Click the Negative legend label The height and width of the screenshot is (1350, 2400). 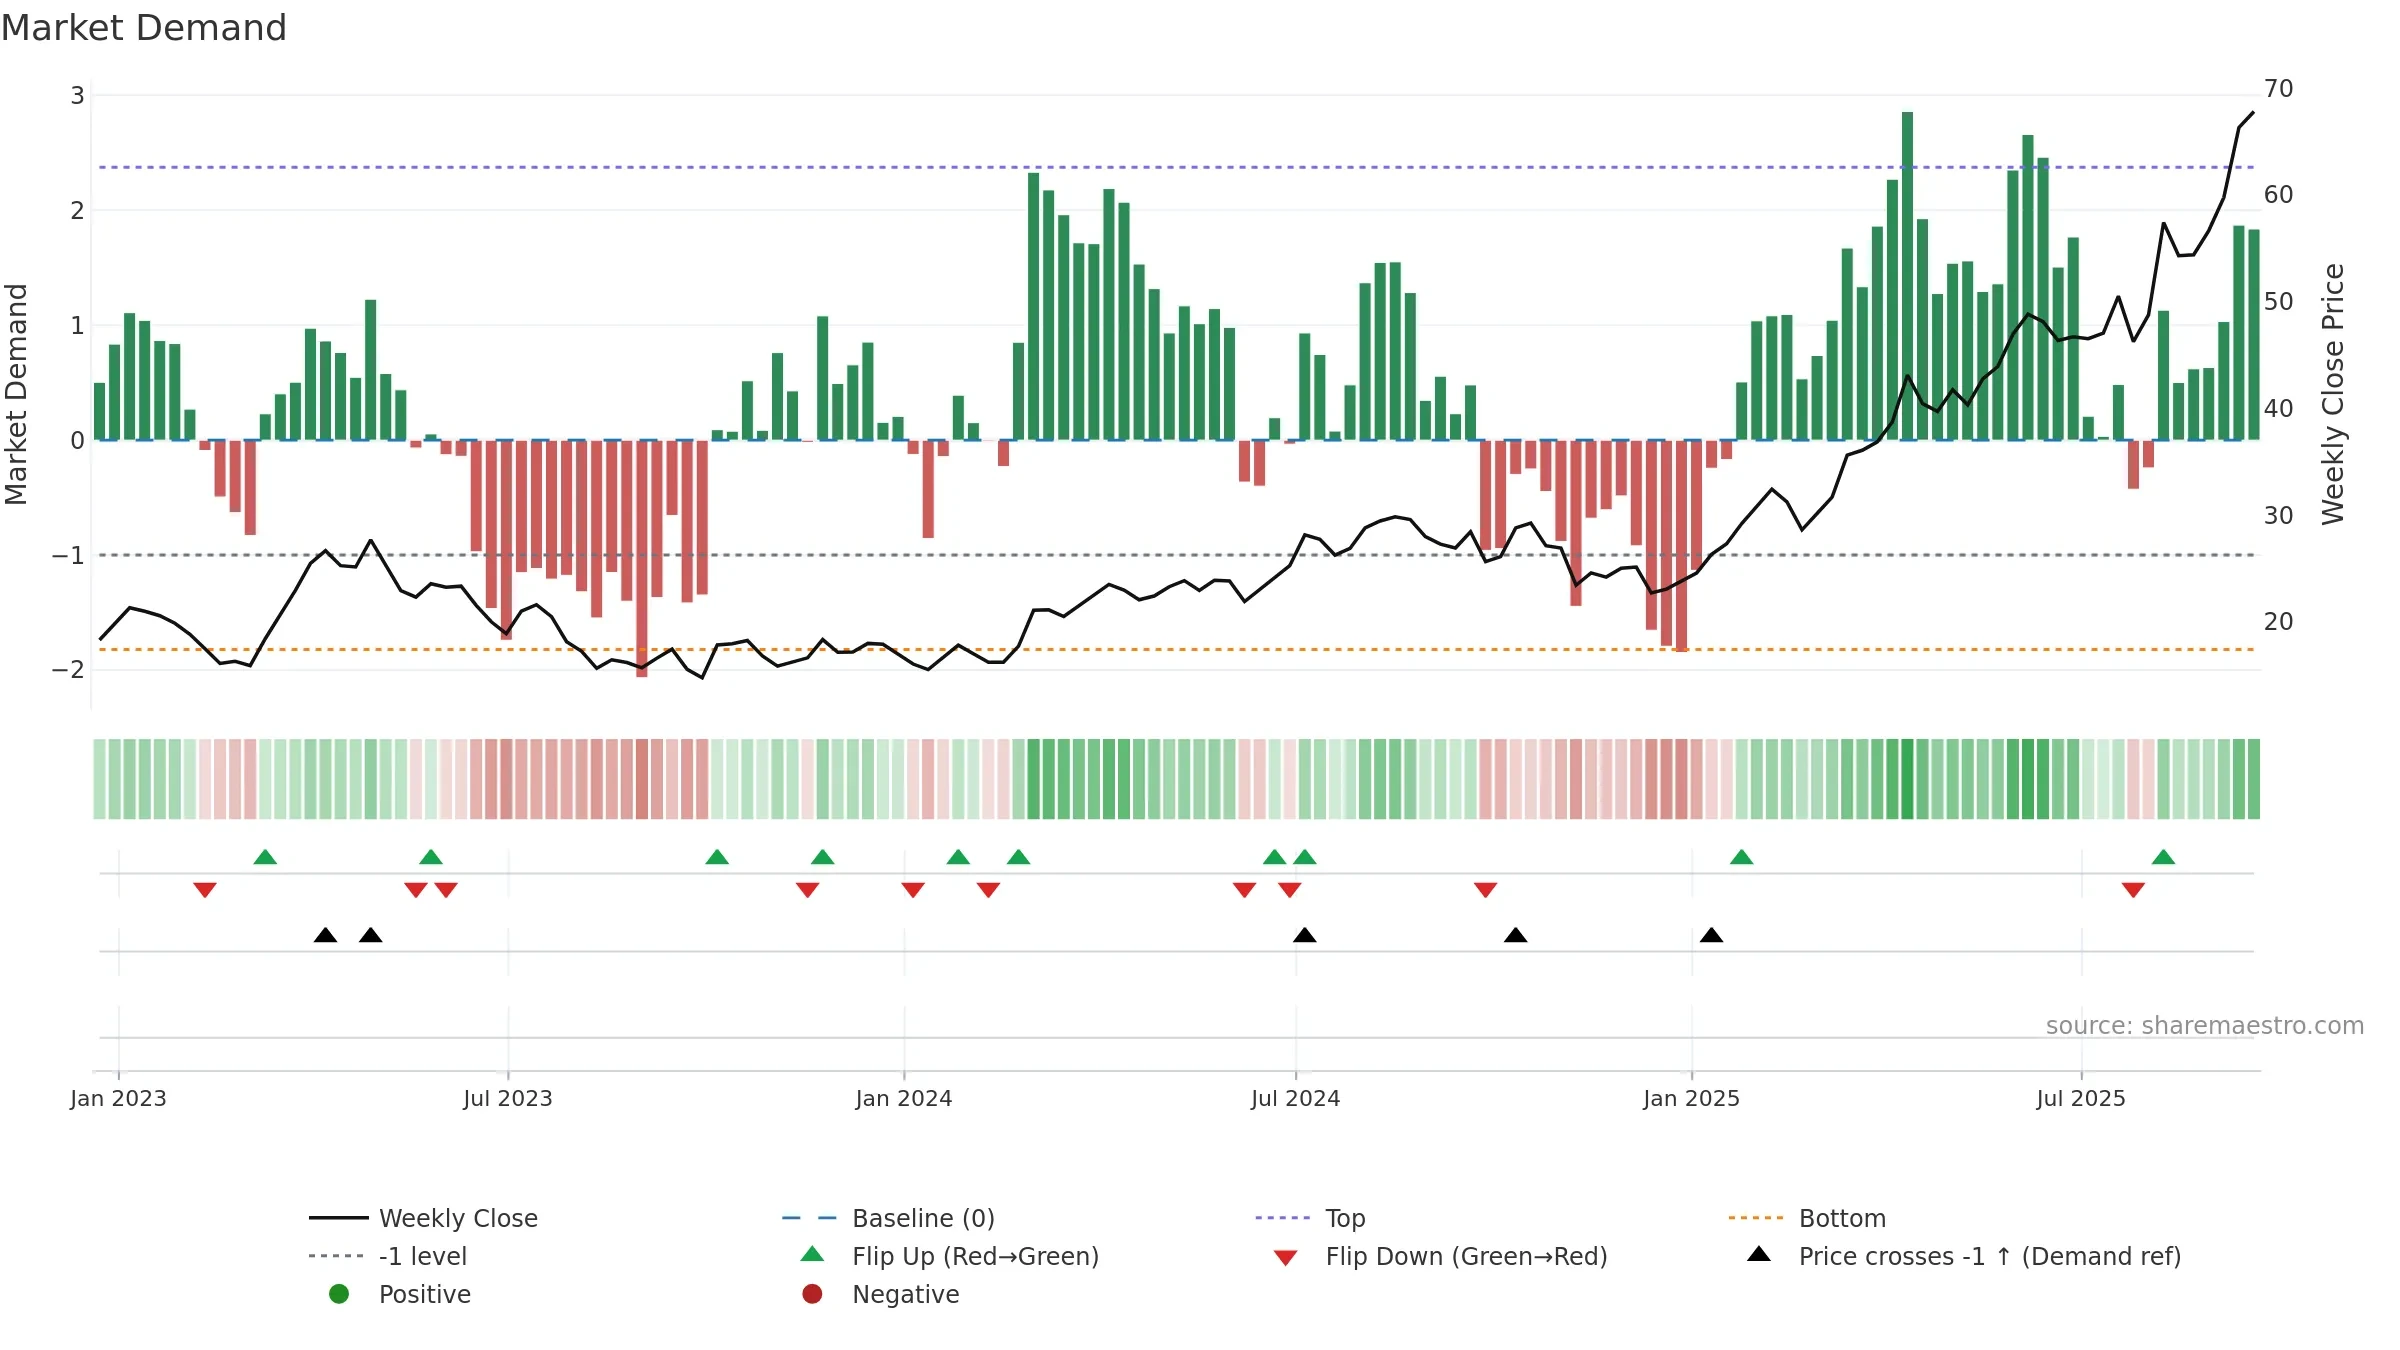pyautogui.click(x=905, y=1294)
